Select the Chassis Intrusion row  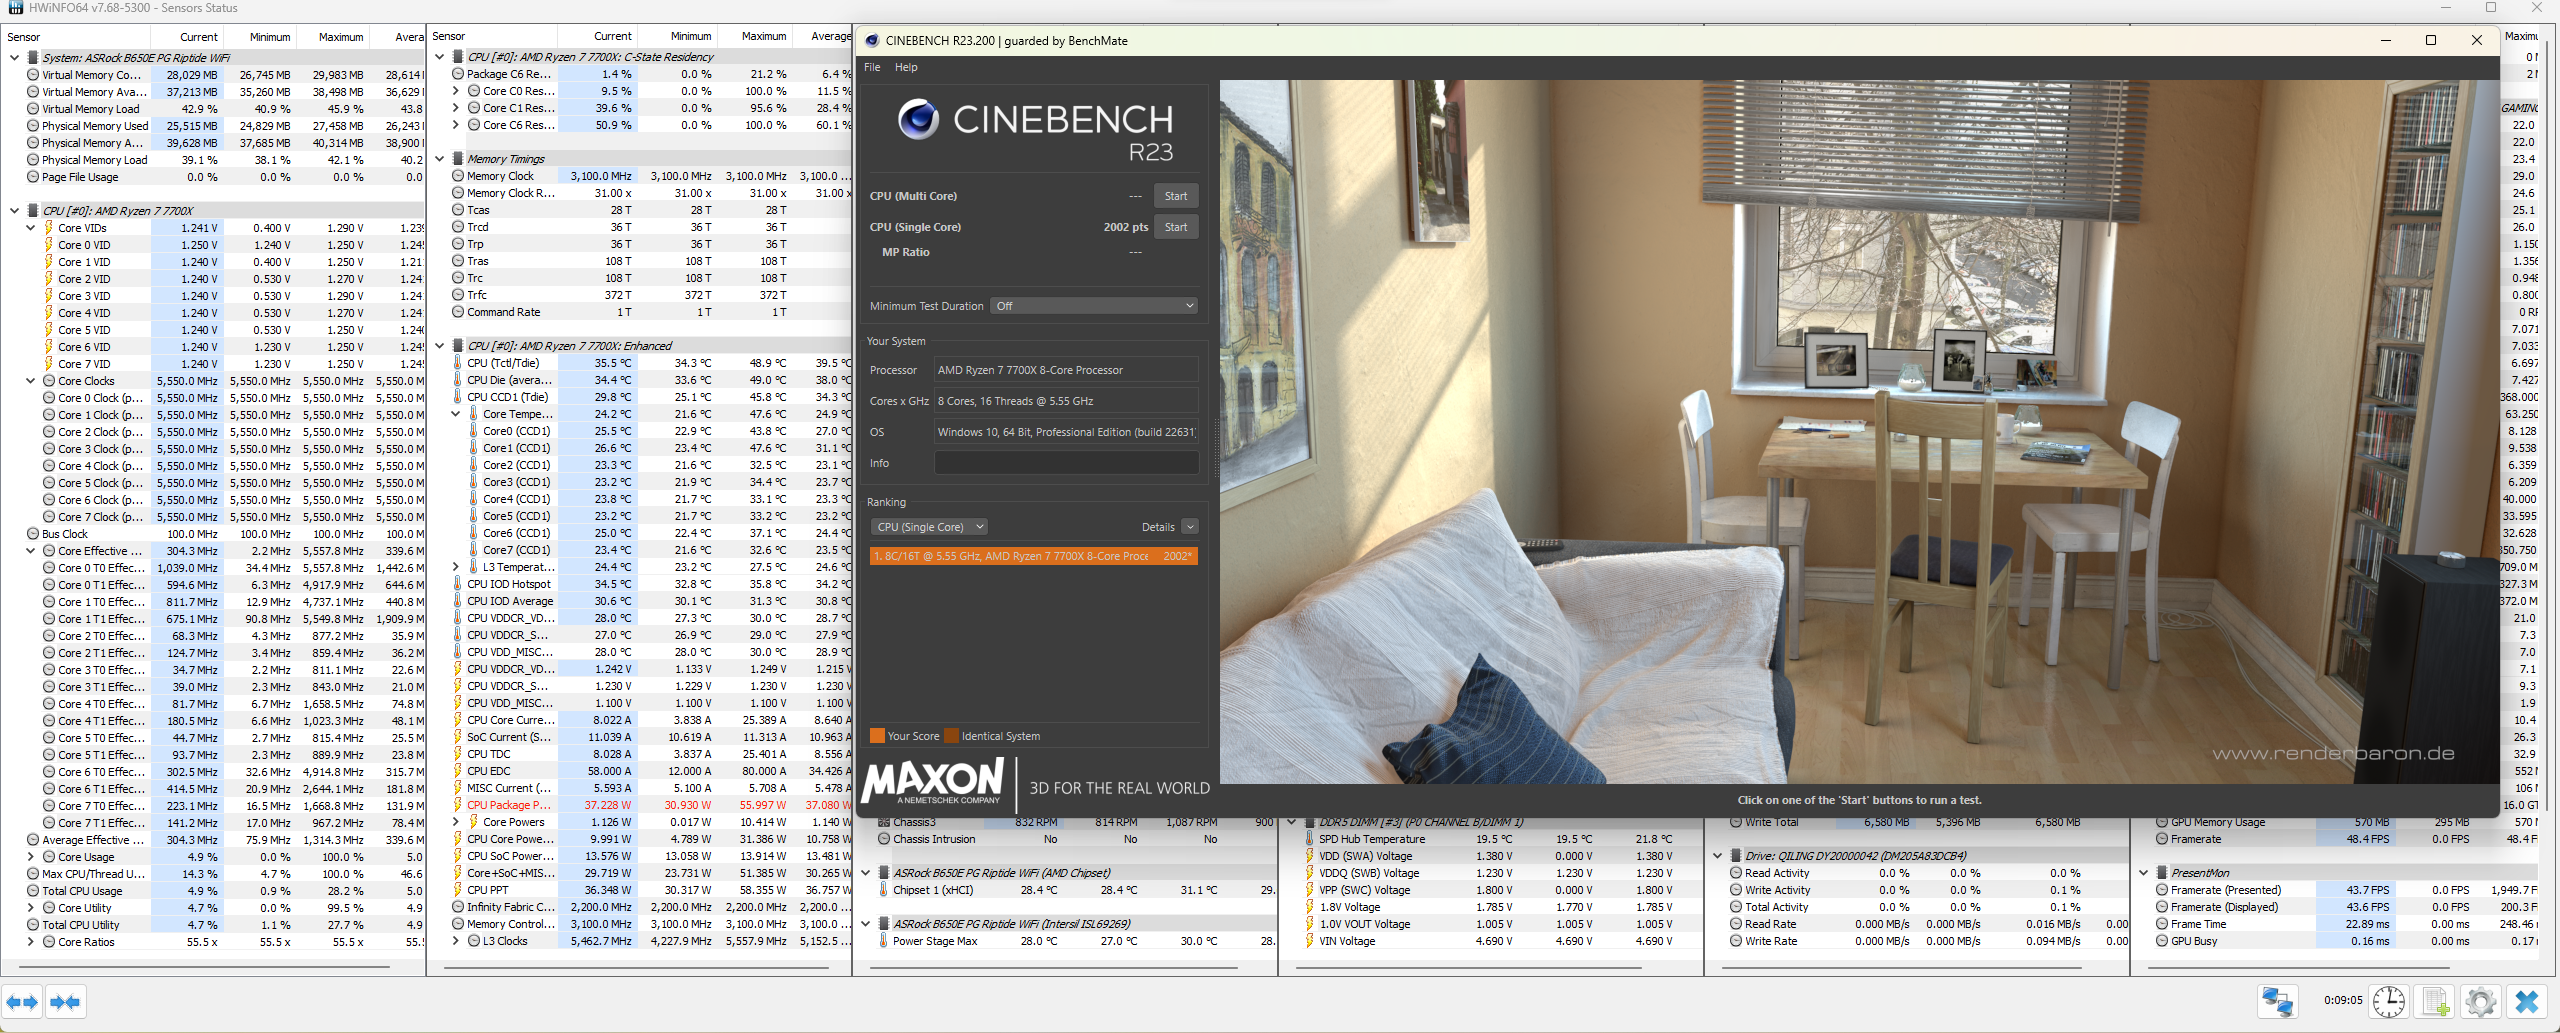(1066, 839)
